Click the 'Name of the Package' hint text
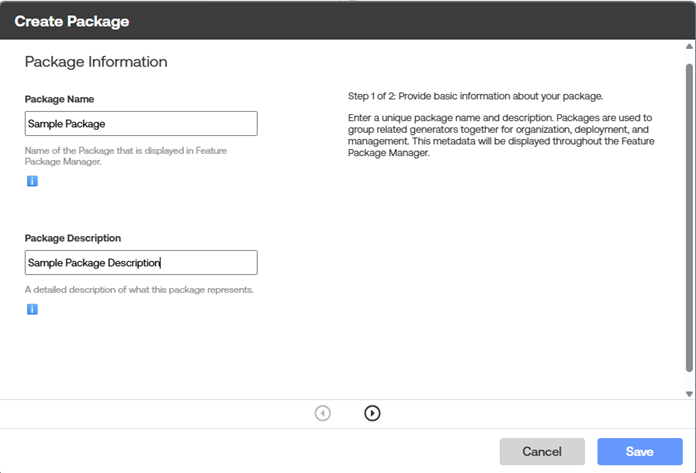 click(x=126, y=156)
